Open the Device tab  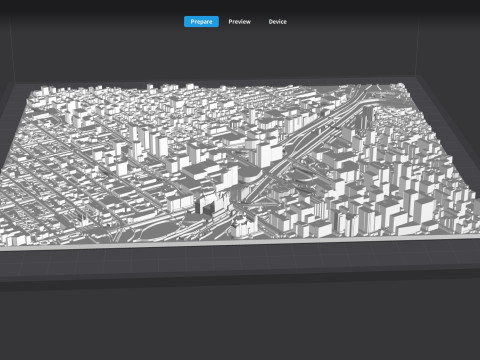(277, 22)
